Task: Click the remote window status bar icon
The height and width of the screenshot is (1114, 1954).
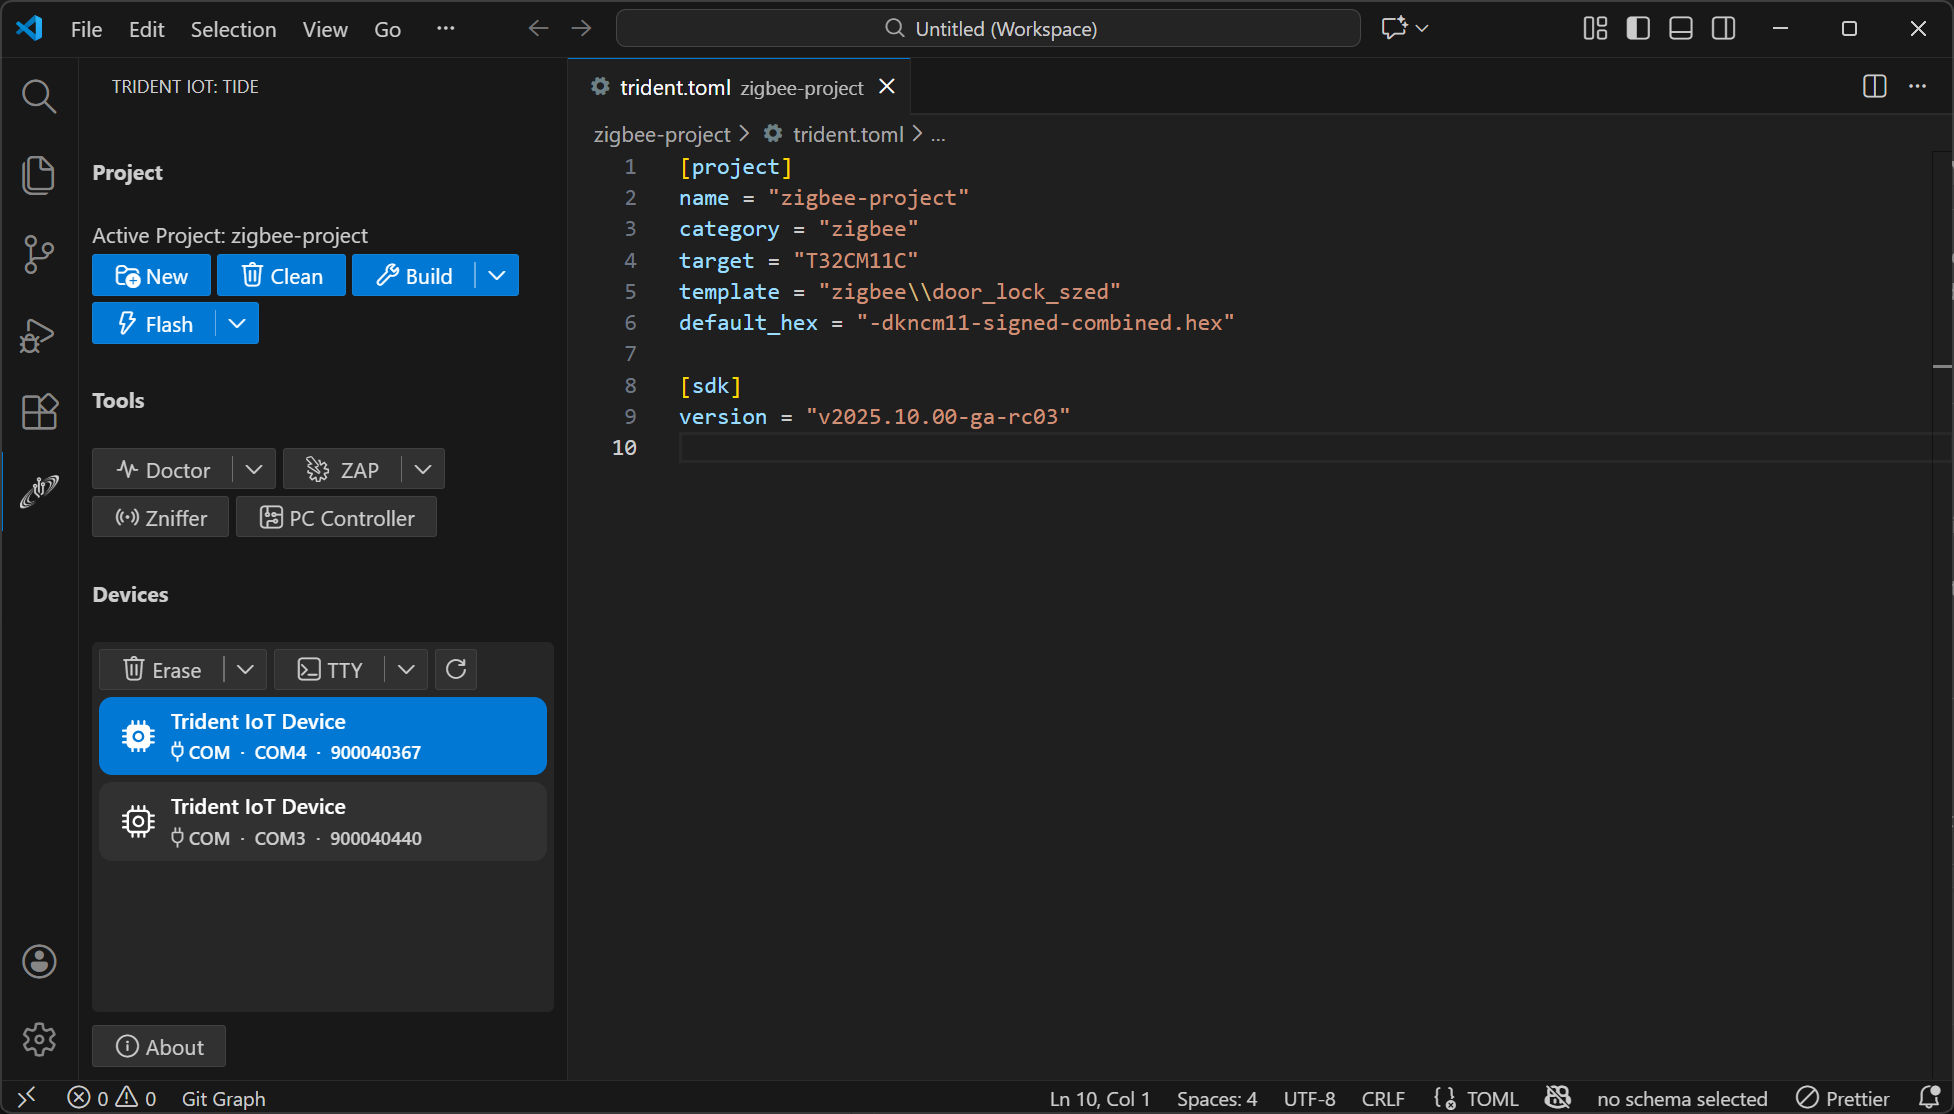Action: point(27,1098)
